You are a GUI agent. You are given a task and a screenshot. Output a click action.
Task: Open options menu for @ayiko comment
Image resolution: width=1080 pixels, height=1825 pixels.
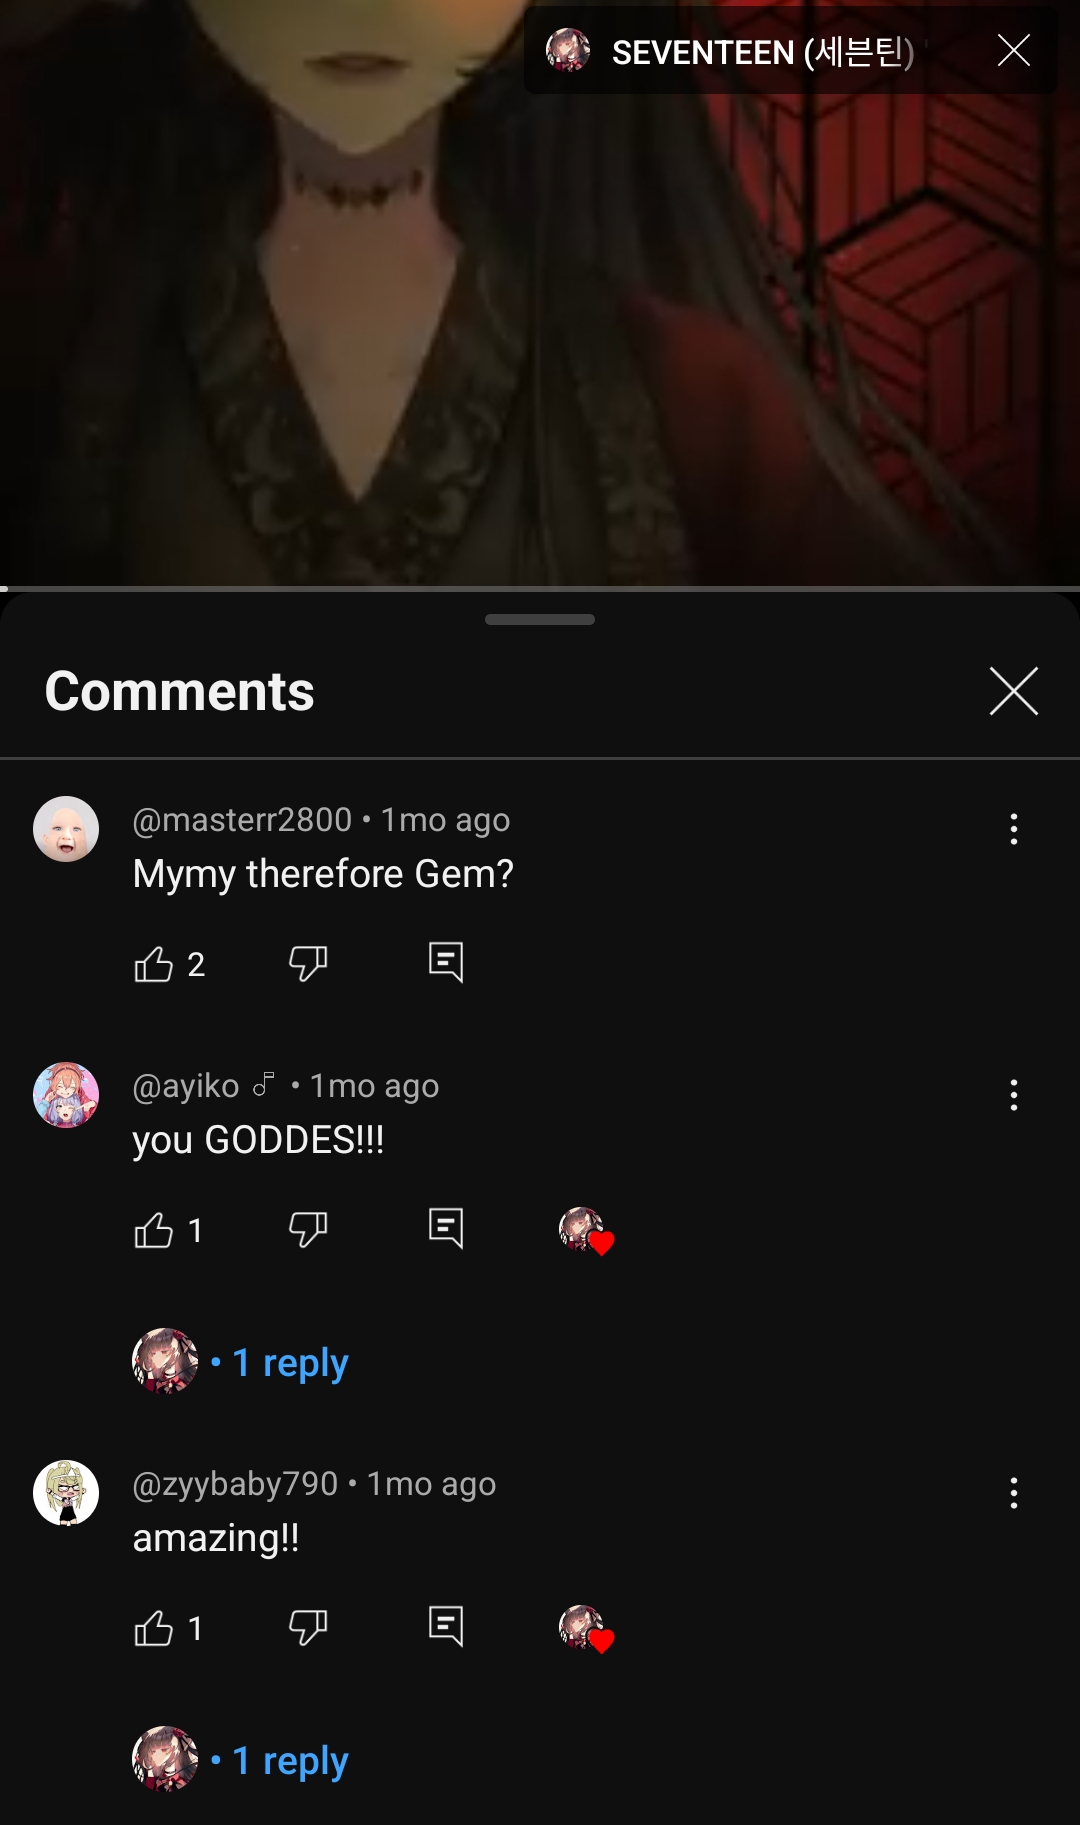[1013, 1095]
